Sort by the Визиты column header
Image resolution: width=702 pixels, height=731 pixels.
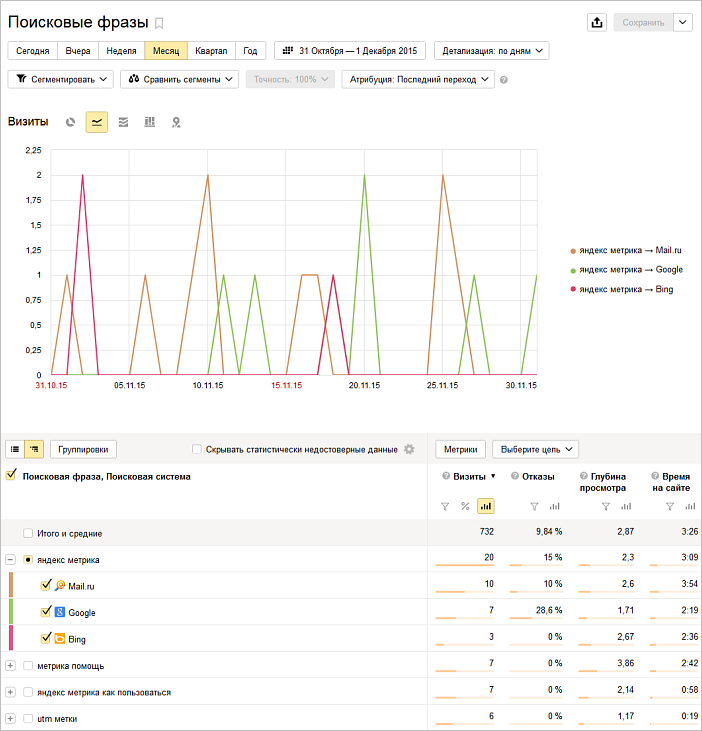[469, 476]
